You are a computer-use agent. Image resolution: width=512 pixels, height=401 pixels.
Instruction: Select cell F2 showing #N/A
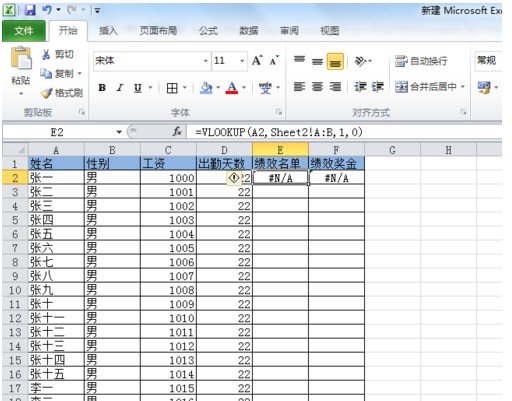(337, 178)
